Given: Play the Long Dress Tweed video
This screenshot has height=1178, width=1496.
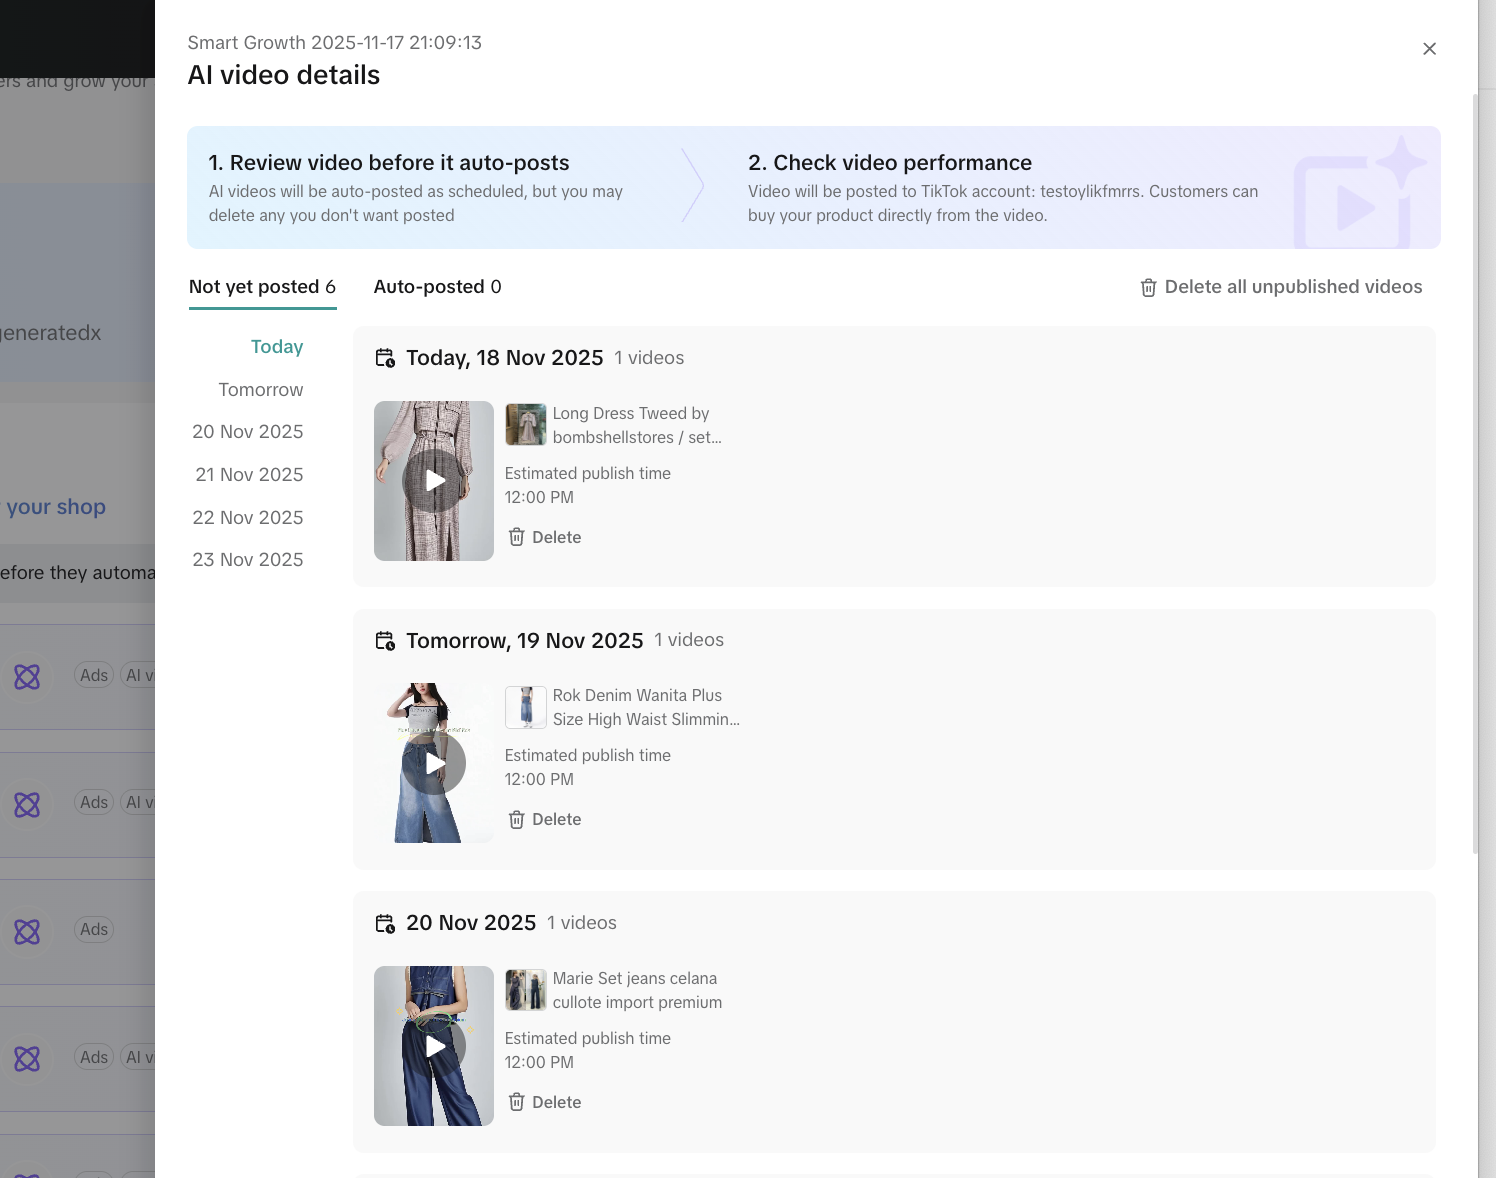Looking at the screenshot, I should click(434, 481).
